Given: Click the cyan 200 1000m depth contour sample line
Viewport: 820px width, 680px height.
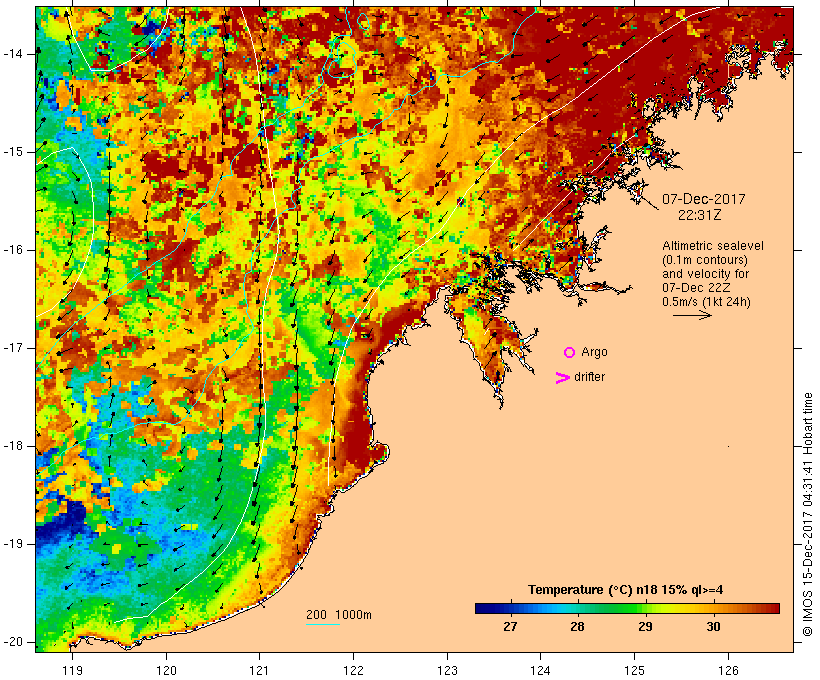Looking at the screenshot, I should (323, 624).
